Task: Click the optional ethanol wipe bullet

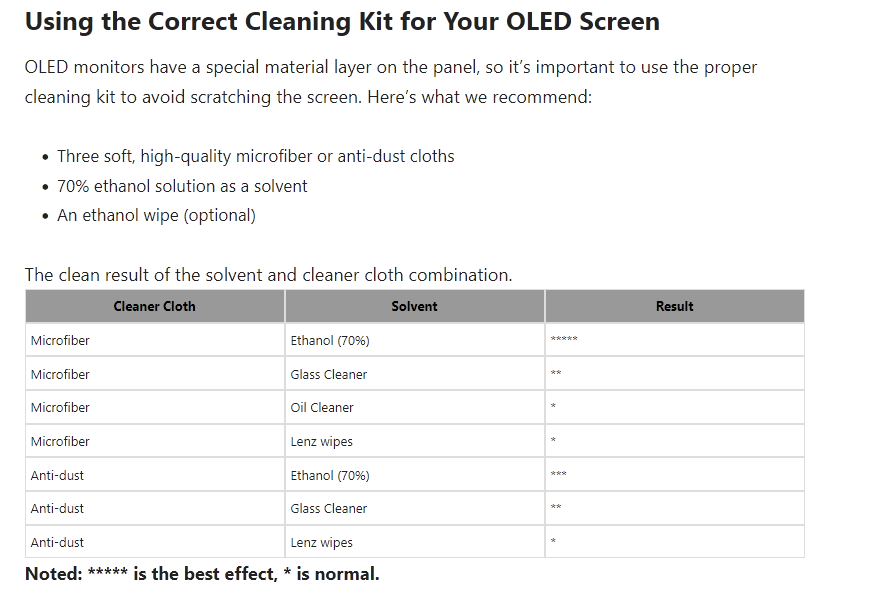Action: pos(156,215)
